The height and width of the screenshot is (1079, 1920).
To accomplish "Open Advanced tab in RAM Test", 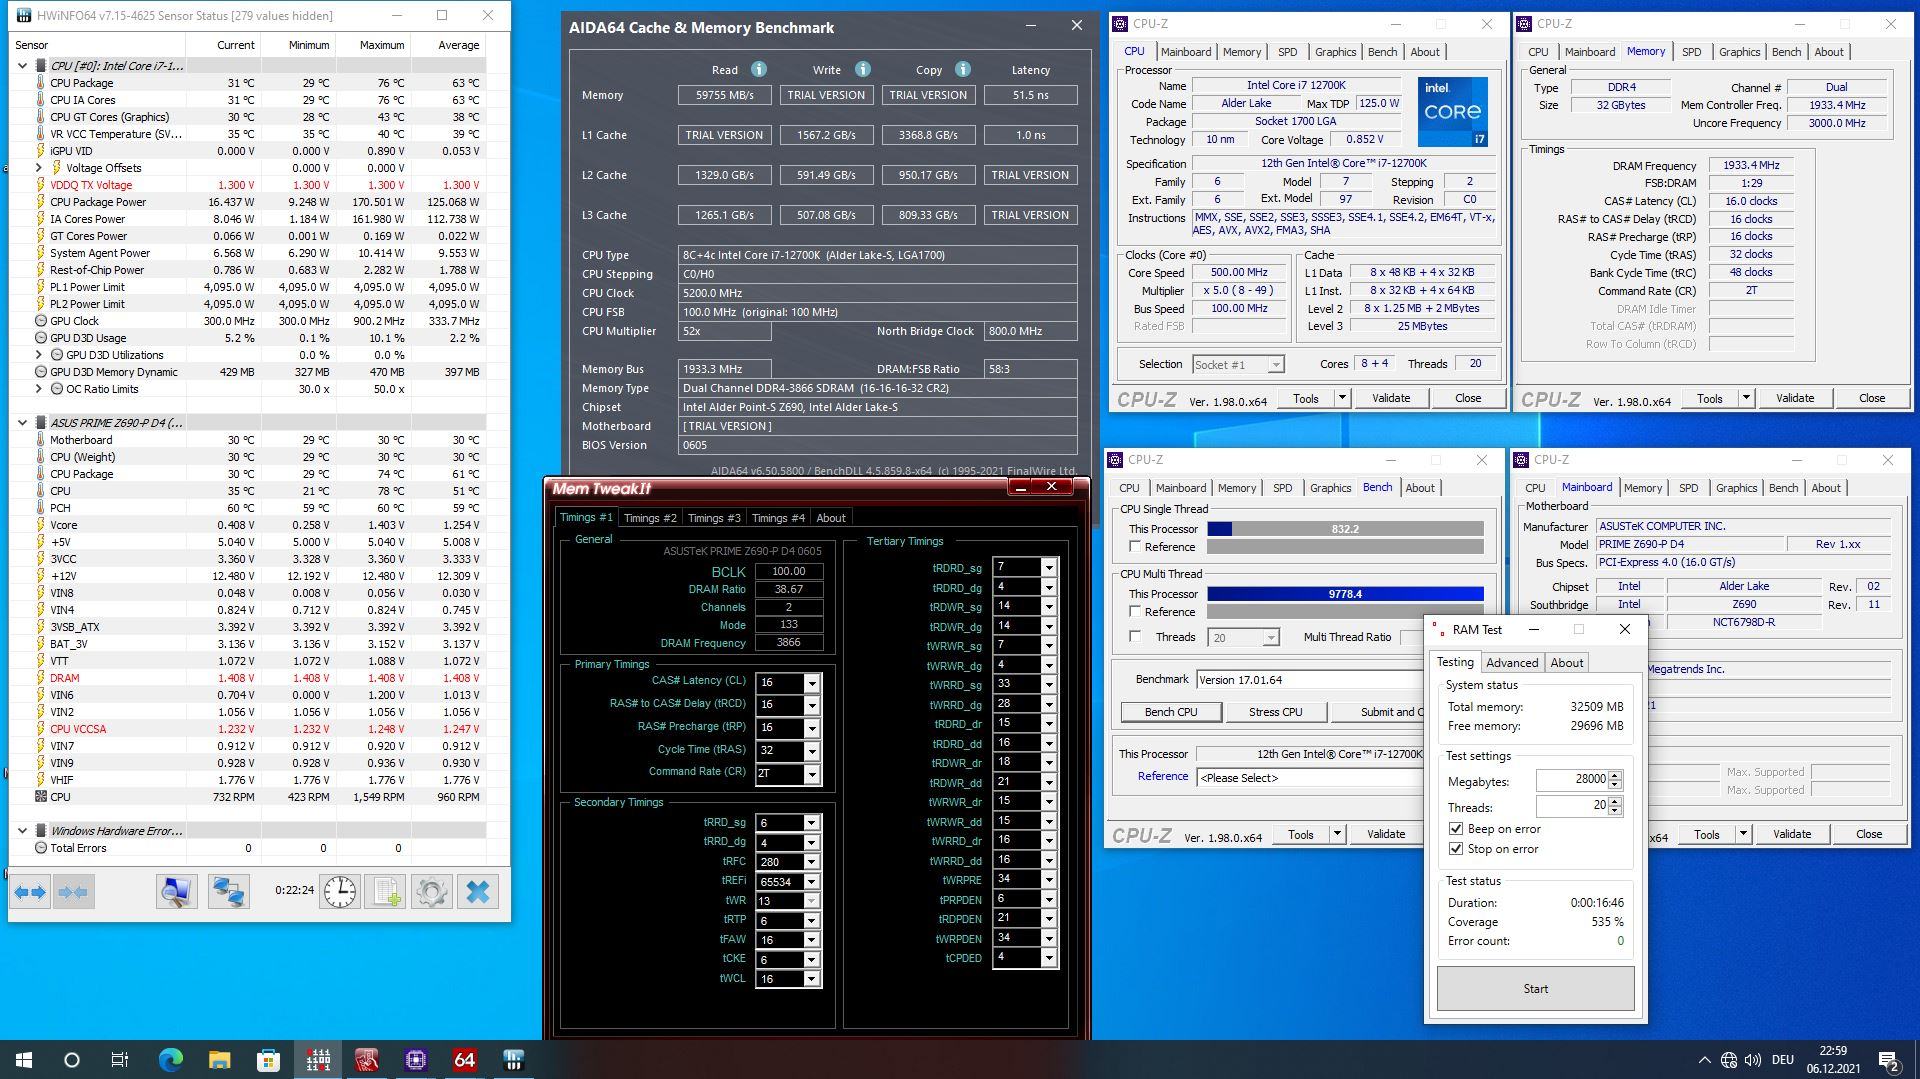I will pos(1512,663).
